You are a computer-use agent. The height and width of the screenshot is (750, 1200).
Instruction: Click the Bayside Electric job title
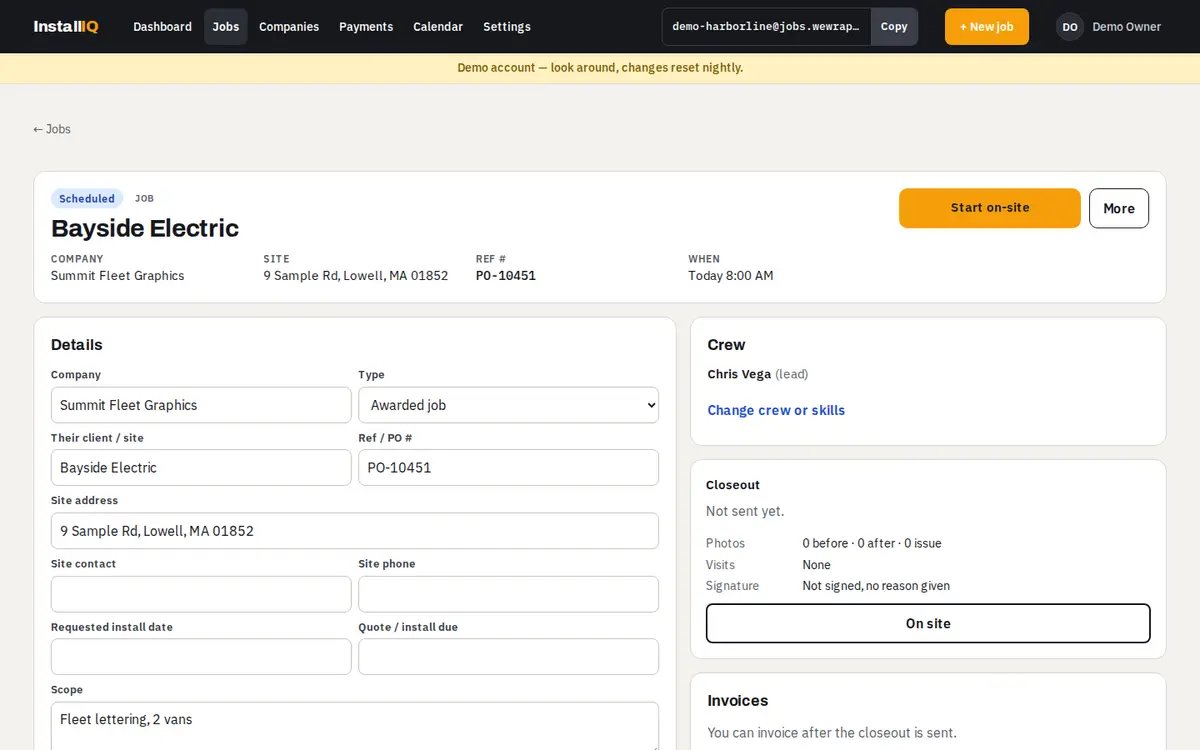click(x=145, y=228)
